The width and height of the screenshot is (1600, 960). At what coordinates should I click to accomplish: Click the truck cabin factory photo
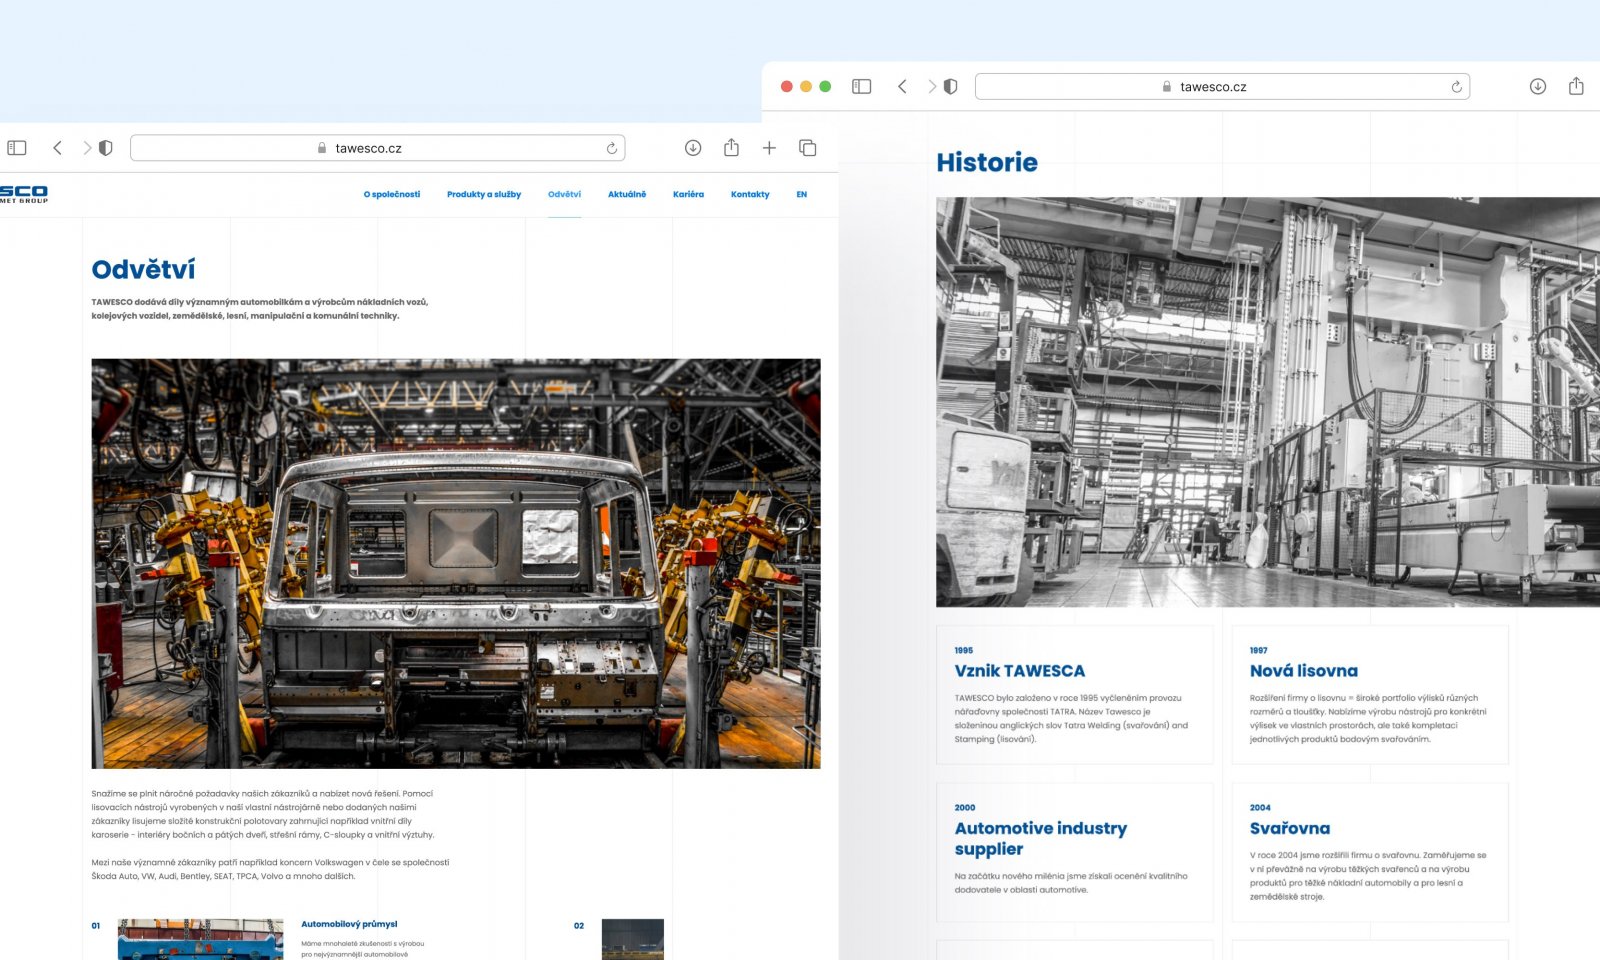point(456,564)
